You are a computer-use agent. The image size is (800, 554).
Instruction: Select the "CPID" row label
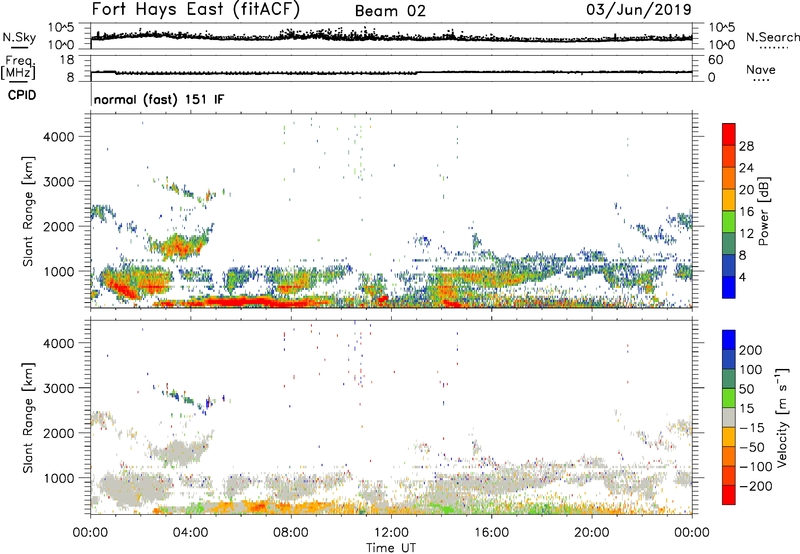point(22,95)
